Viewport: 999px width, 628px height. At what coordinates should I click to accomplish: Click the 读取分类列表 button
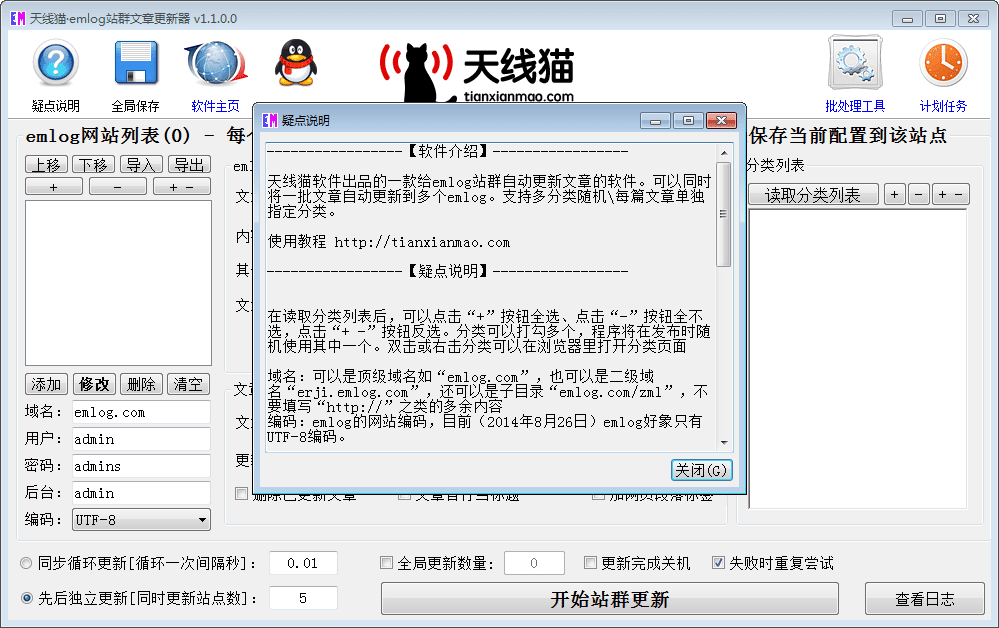coord(813,194)
